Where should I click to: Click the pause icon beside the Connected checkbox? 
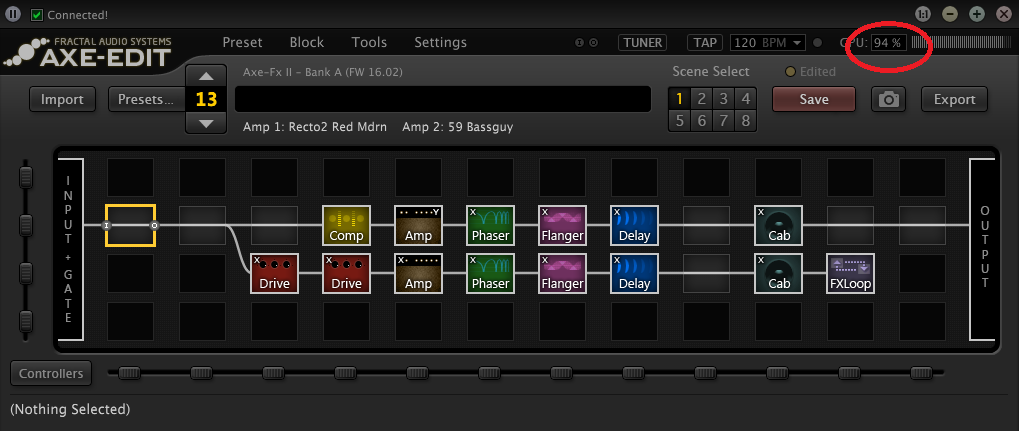click(x=14, y=14)
